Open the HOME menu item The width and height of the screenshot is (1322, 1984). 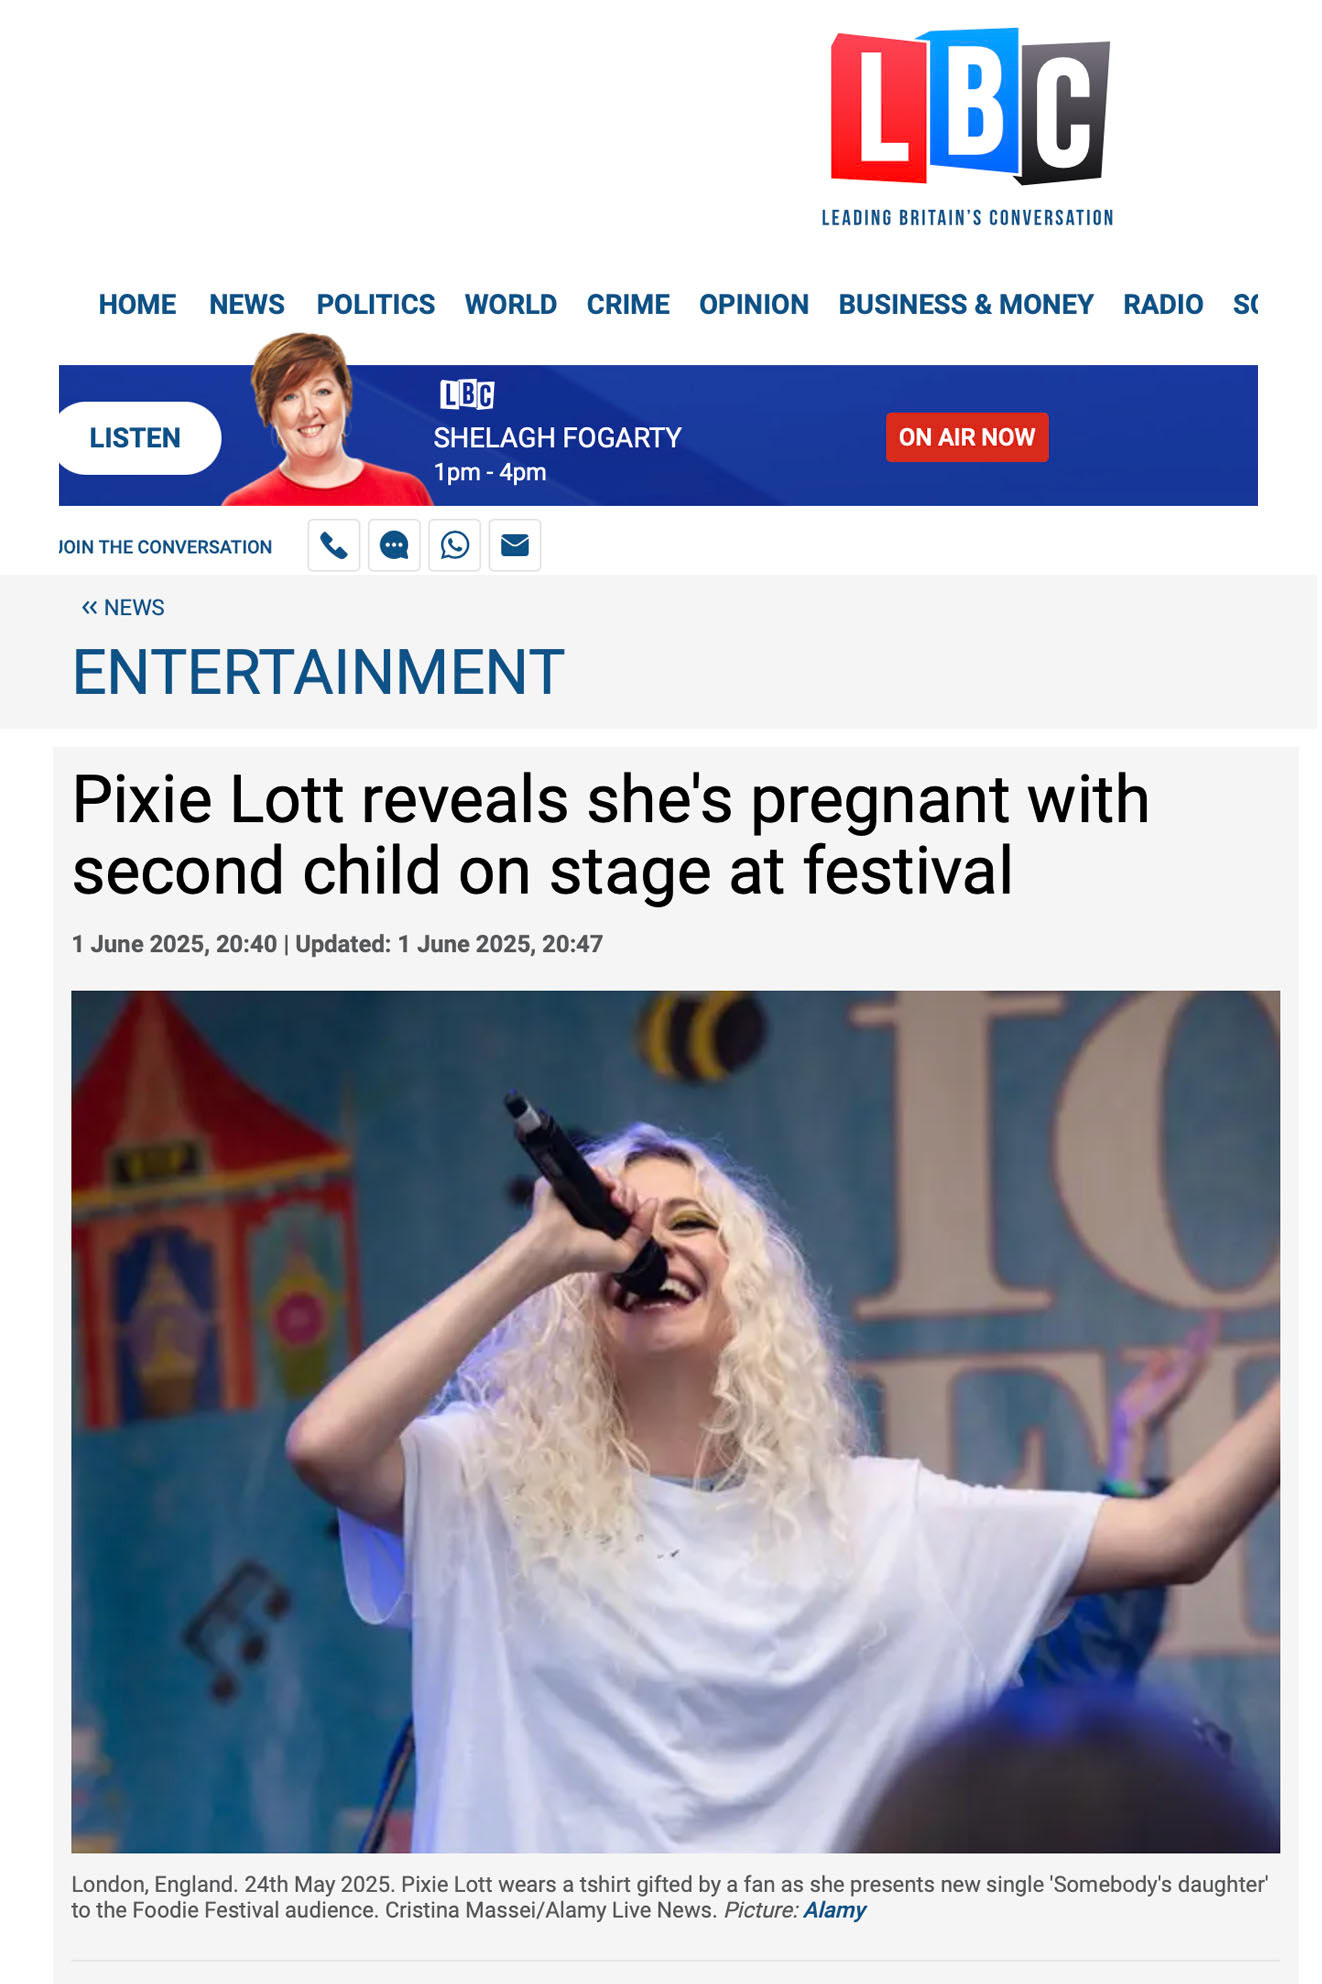137,304
